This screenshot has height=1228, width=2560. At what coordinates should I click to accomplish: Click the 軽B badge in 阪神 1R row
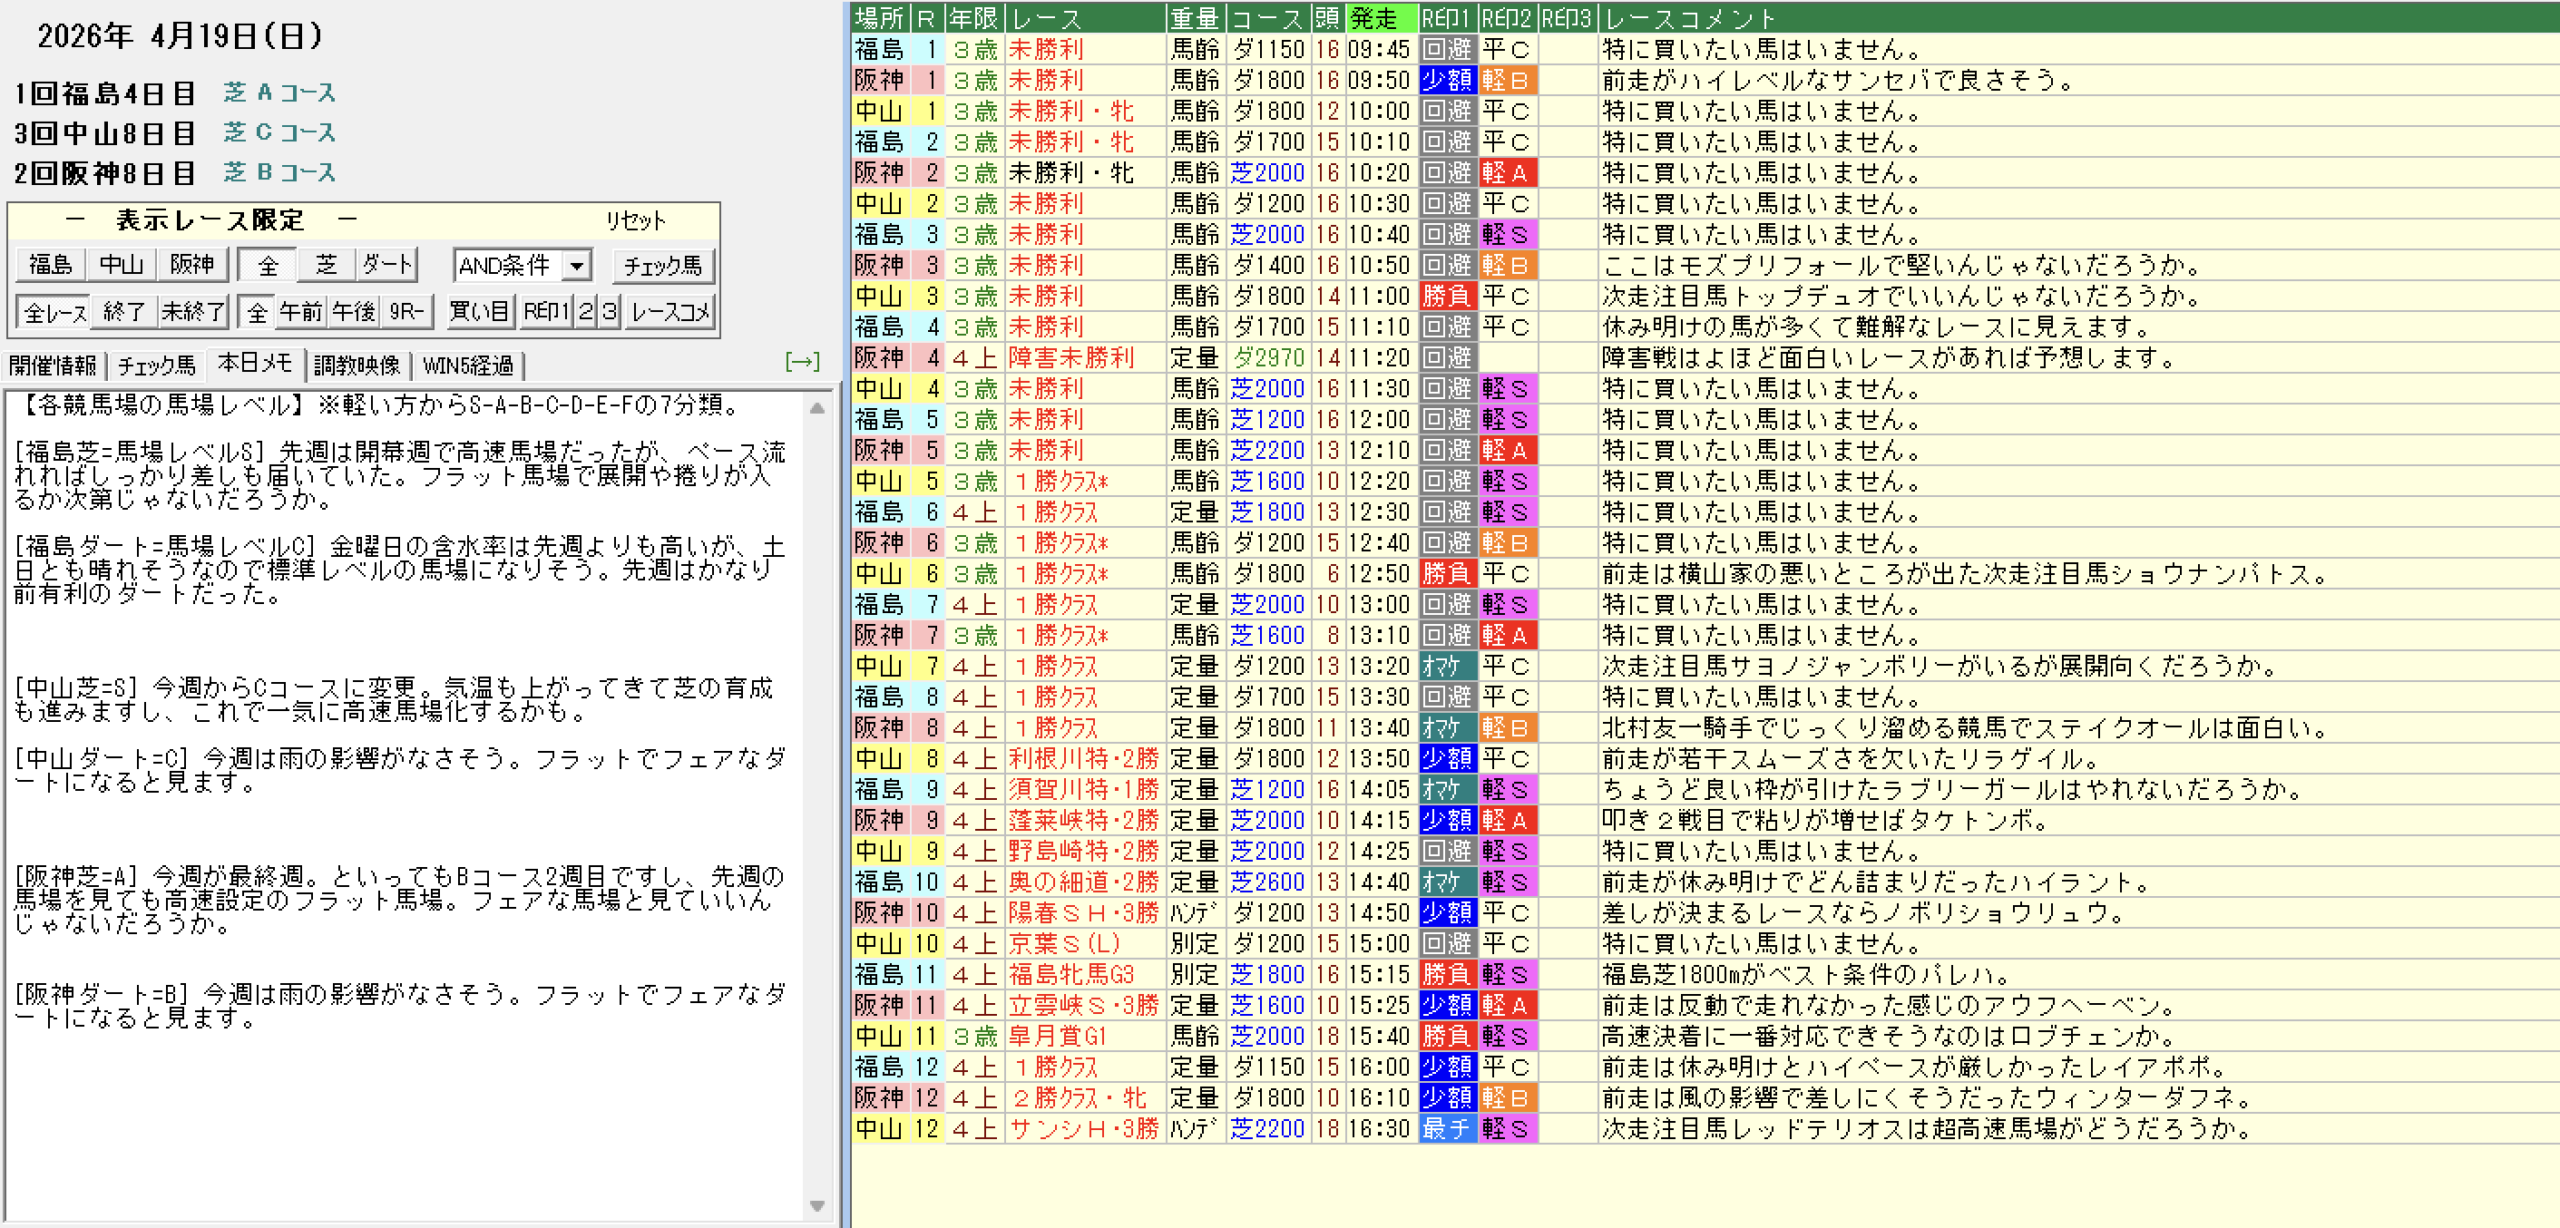click(1506, 80)
